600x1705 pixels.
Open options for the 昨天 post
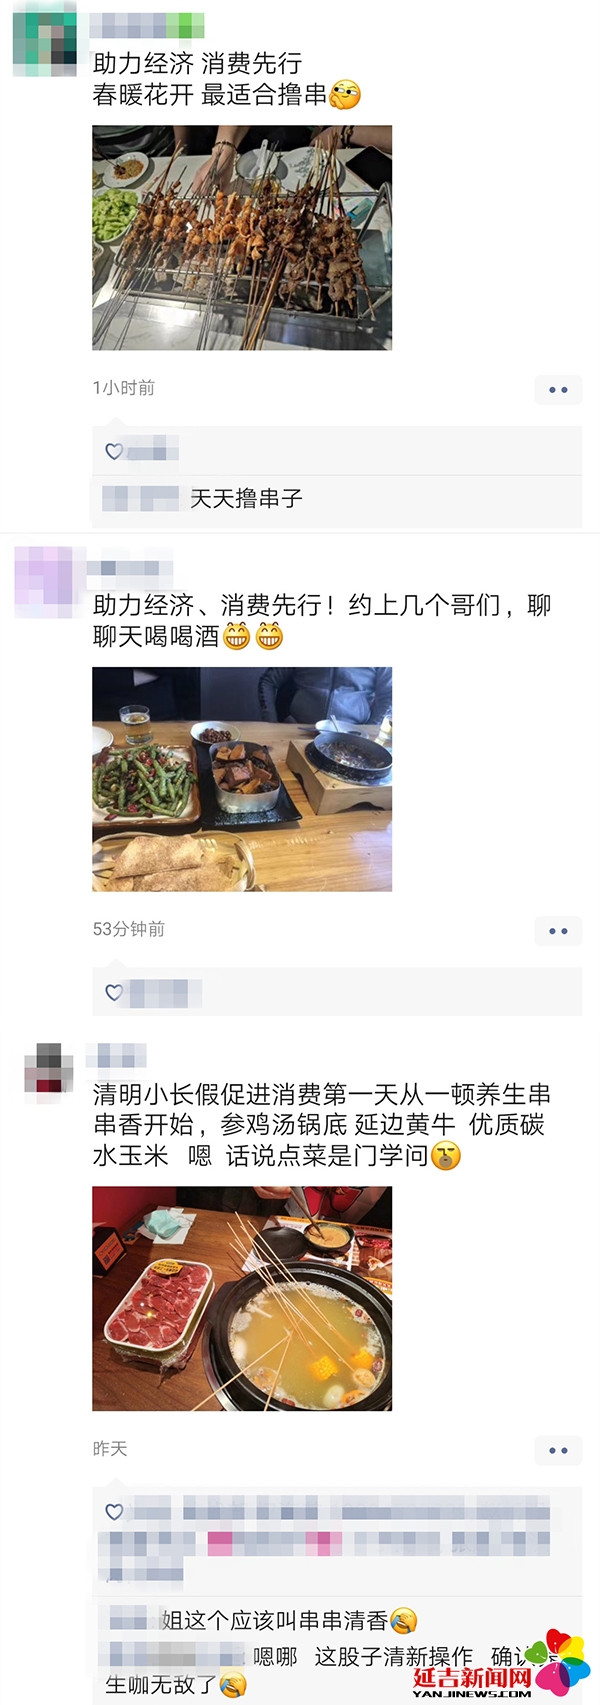pyautogui.click(x=558, y=1450)
